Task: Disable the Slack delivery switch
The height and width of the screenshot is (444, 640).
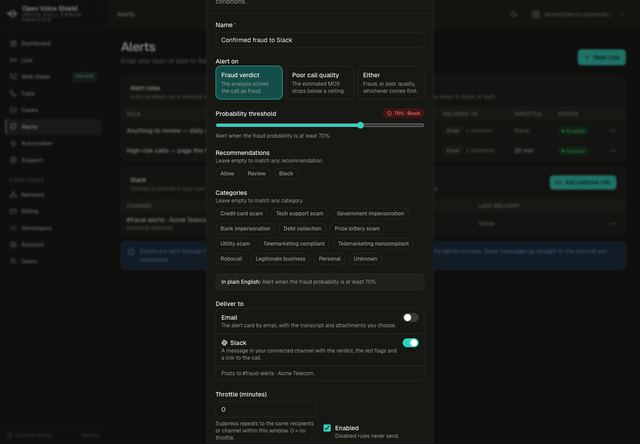Action: click(x=411, y=343)
